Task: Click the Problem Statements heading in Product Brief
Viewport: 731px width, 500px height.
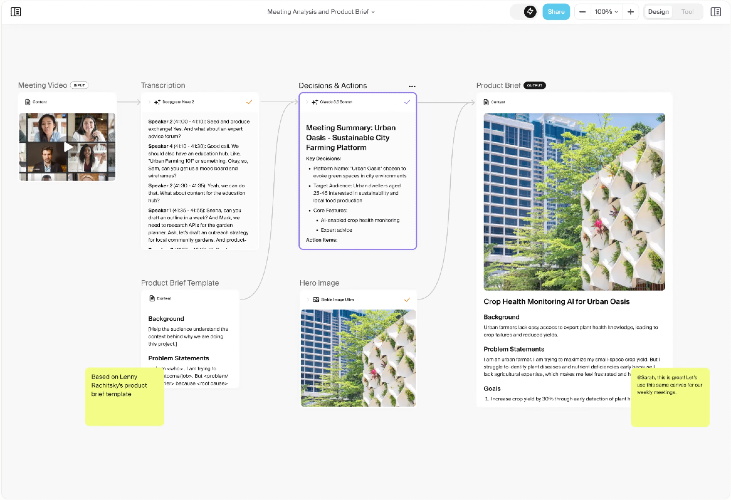Action: [x=514, y=349]
